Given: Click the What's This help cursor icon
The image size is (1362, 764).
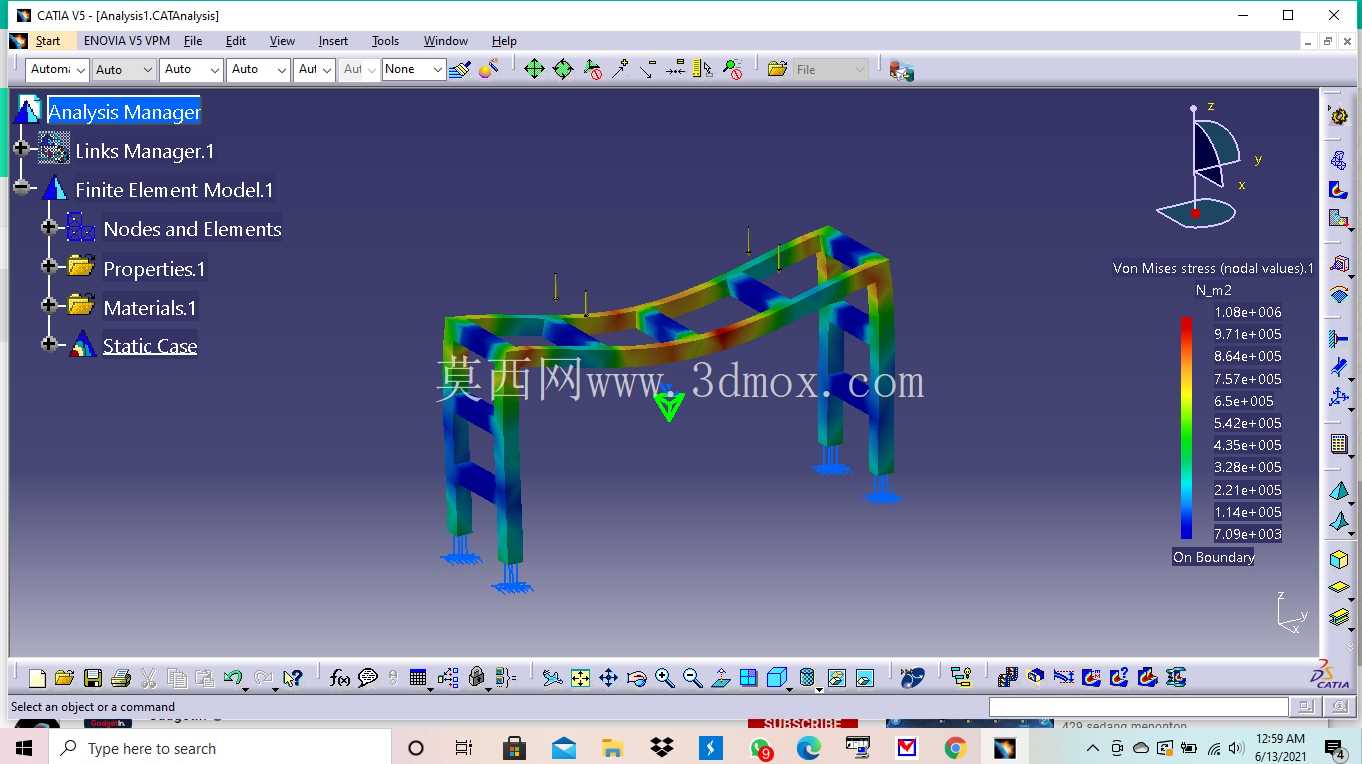Looking at the screenshot, I should click(292, 678).
